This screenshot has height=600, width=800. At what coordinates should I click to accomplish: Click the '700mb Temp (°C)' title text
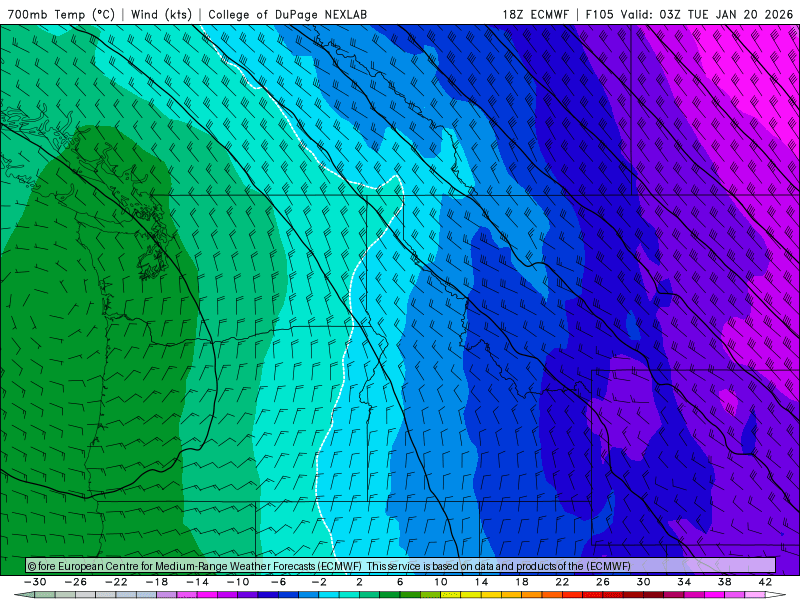click(x=61, y=14)
